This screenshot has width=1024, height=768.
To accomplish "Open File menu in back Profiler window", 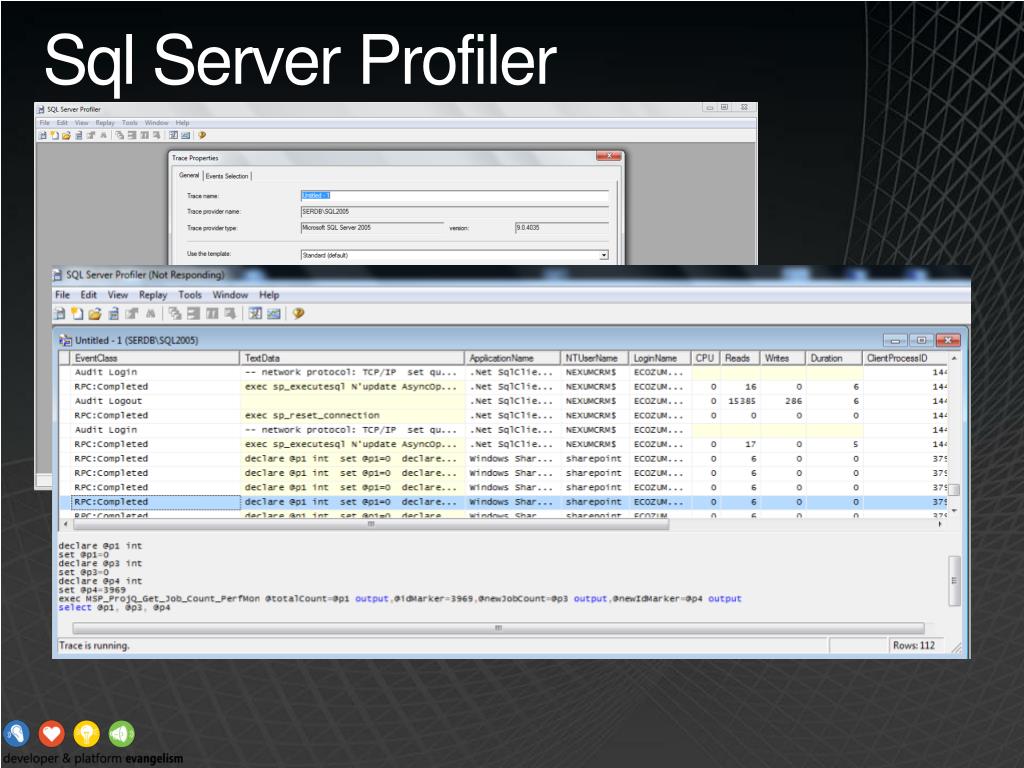I will [x=44, y=123].
